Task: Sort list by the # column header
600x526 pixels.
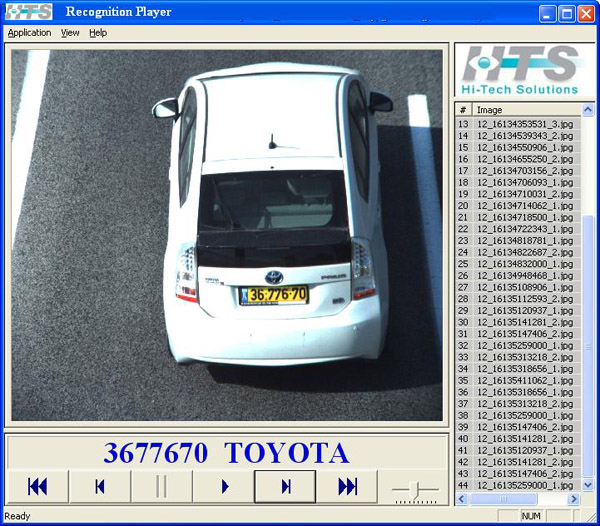Action: click(x=463, y=110)
